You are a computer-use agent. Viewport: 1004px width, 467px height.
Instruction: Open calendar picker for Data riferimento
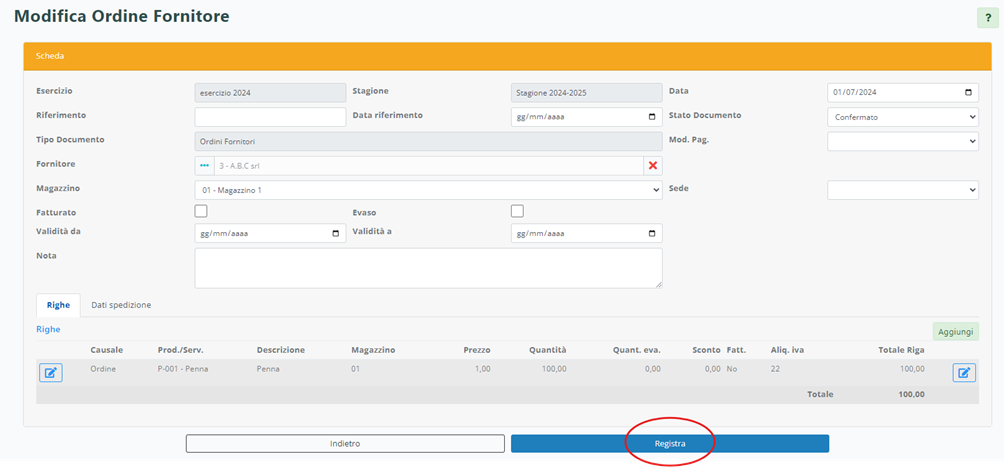click(652, 117)
